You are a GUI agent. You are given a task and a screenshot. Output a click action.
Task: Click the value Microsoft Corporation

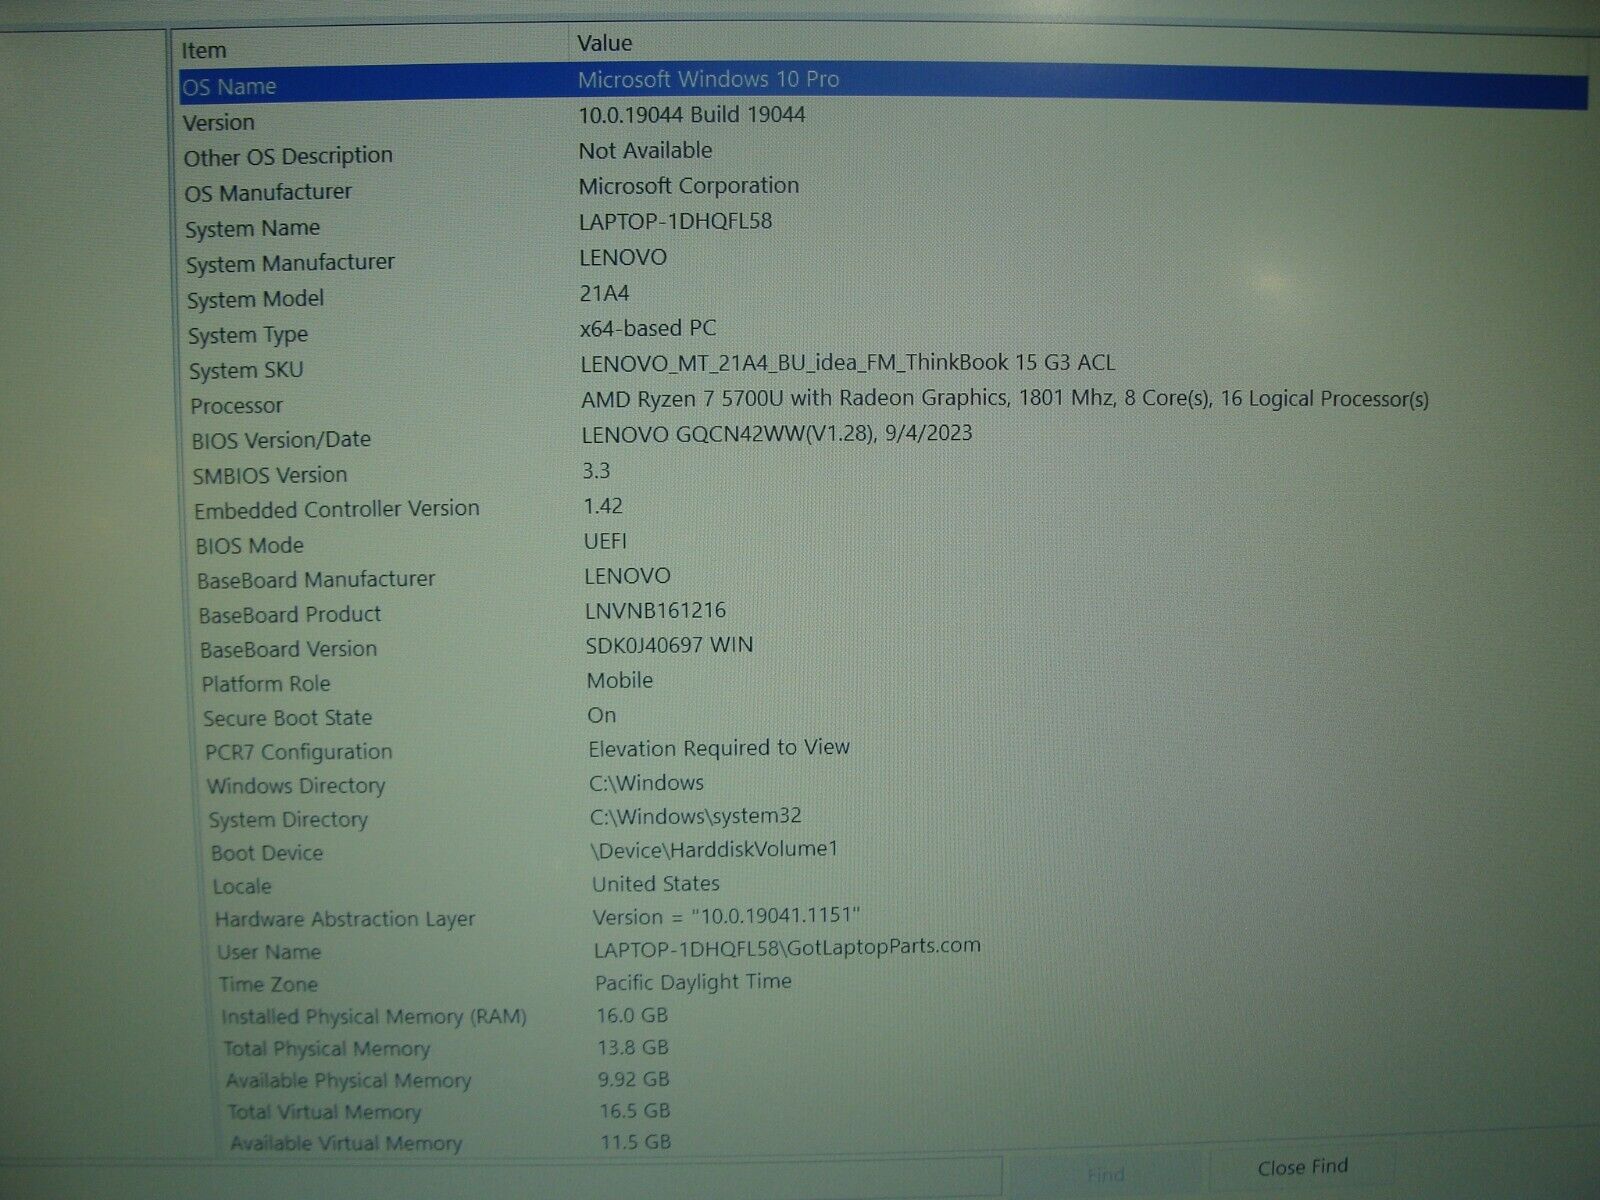pos(689,186)
